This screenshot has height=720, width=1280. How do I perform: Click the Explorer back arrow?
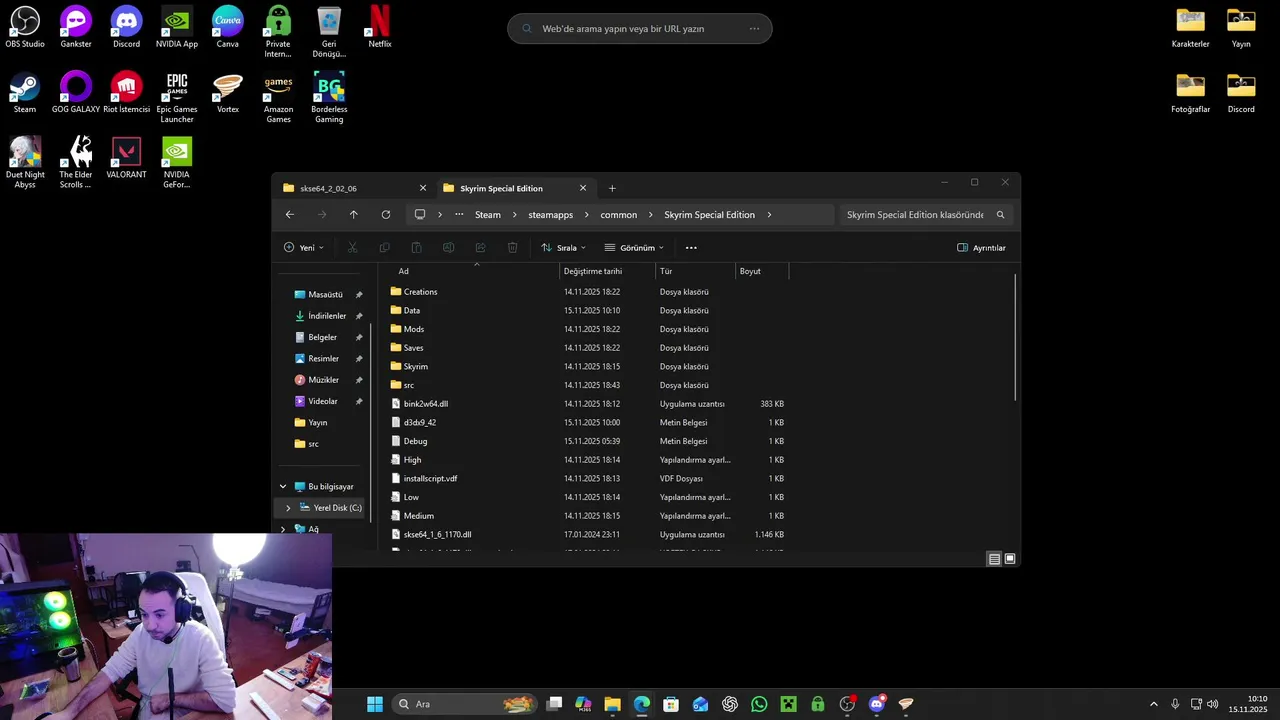(x=290, y=215)
